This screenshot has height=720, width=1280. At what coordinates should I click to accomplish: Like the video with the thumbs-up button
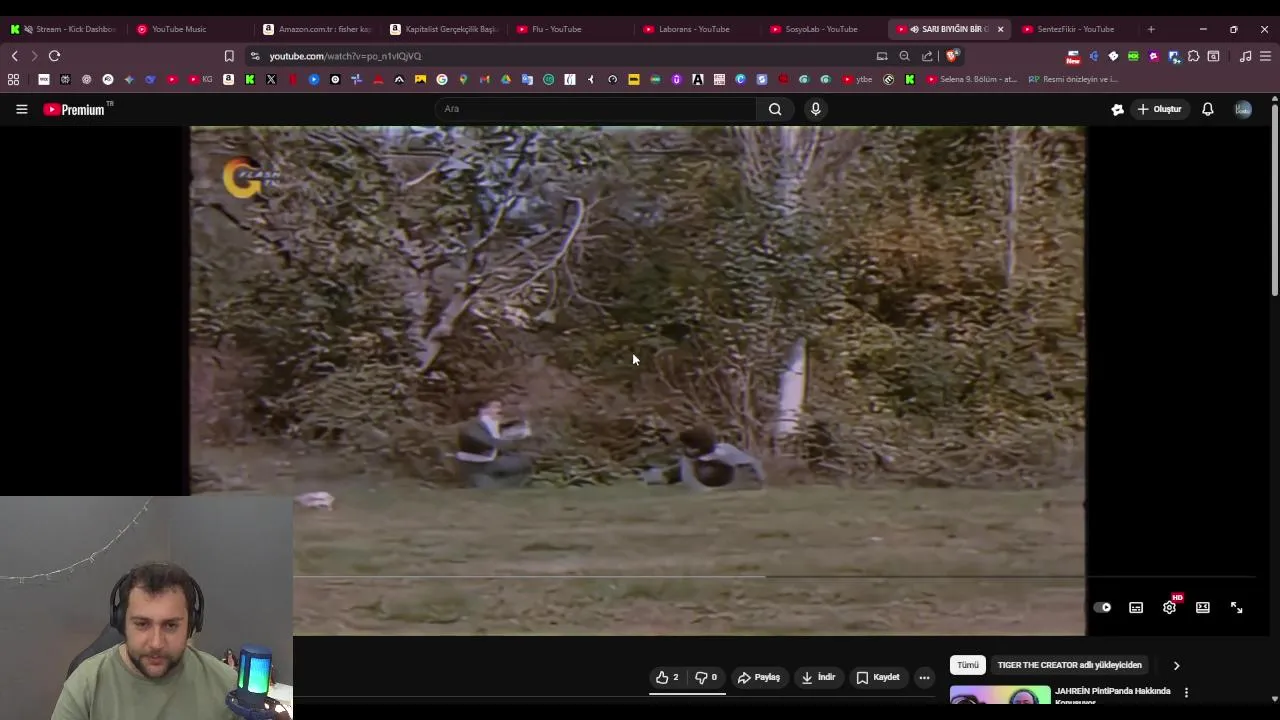pos(667,677)
